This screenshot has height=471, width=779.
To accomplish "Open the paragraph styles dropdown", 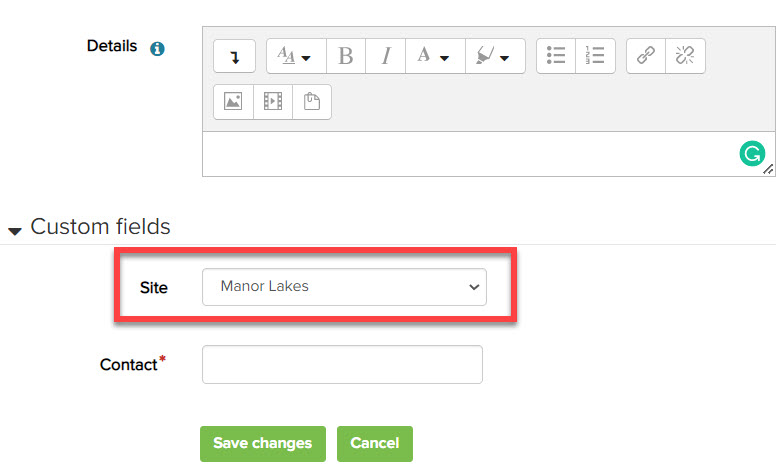I will [x=294, y=57].
